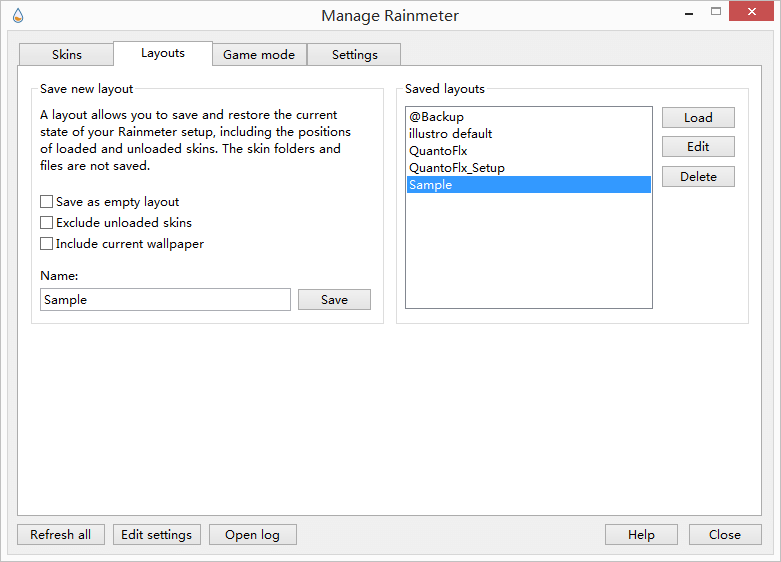
Task: Close the Manage Rainmeter dialog
Action: click(x=725, y=535)
